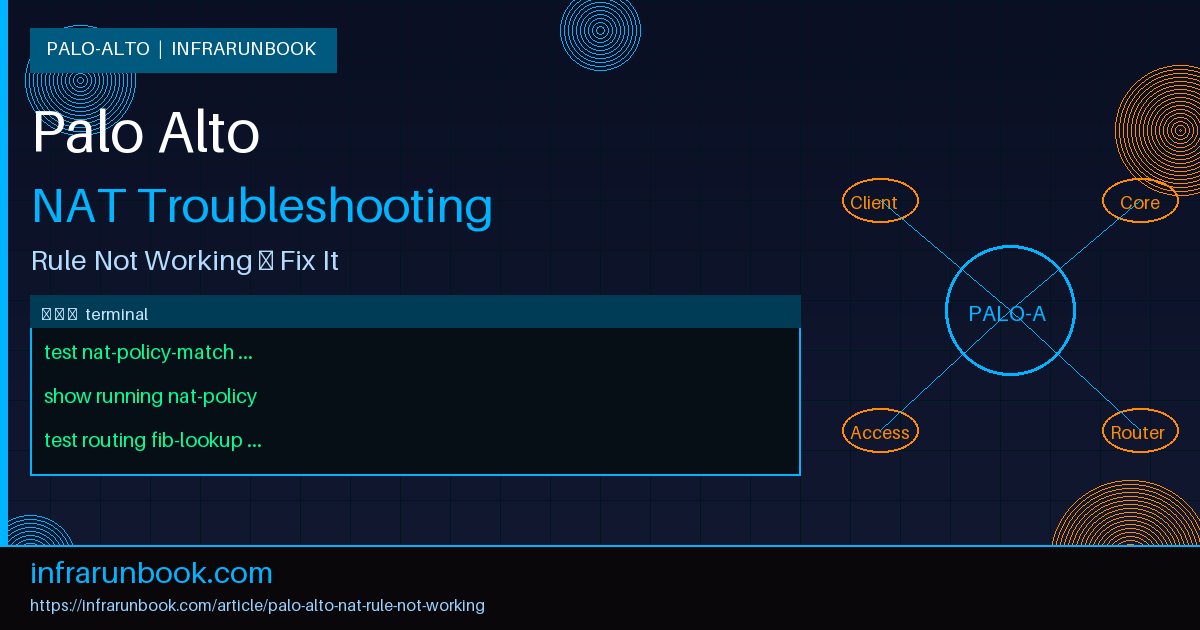1200x630 pixels.
Task: Open the infrarunbook.com article link
Action: click(x=257, y=605)
